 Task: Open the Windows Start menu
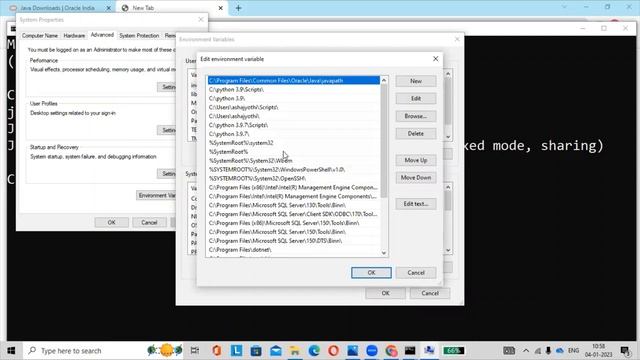pyautogui.click(x=11, y=351)
